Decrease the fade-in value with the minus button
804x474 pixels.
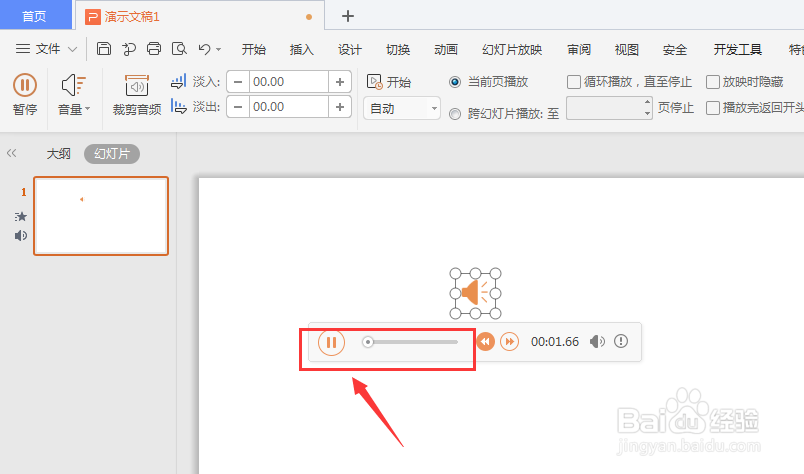(238, 82)
